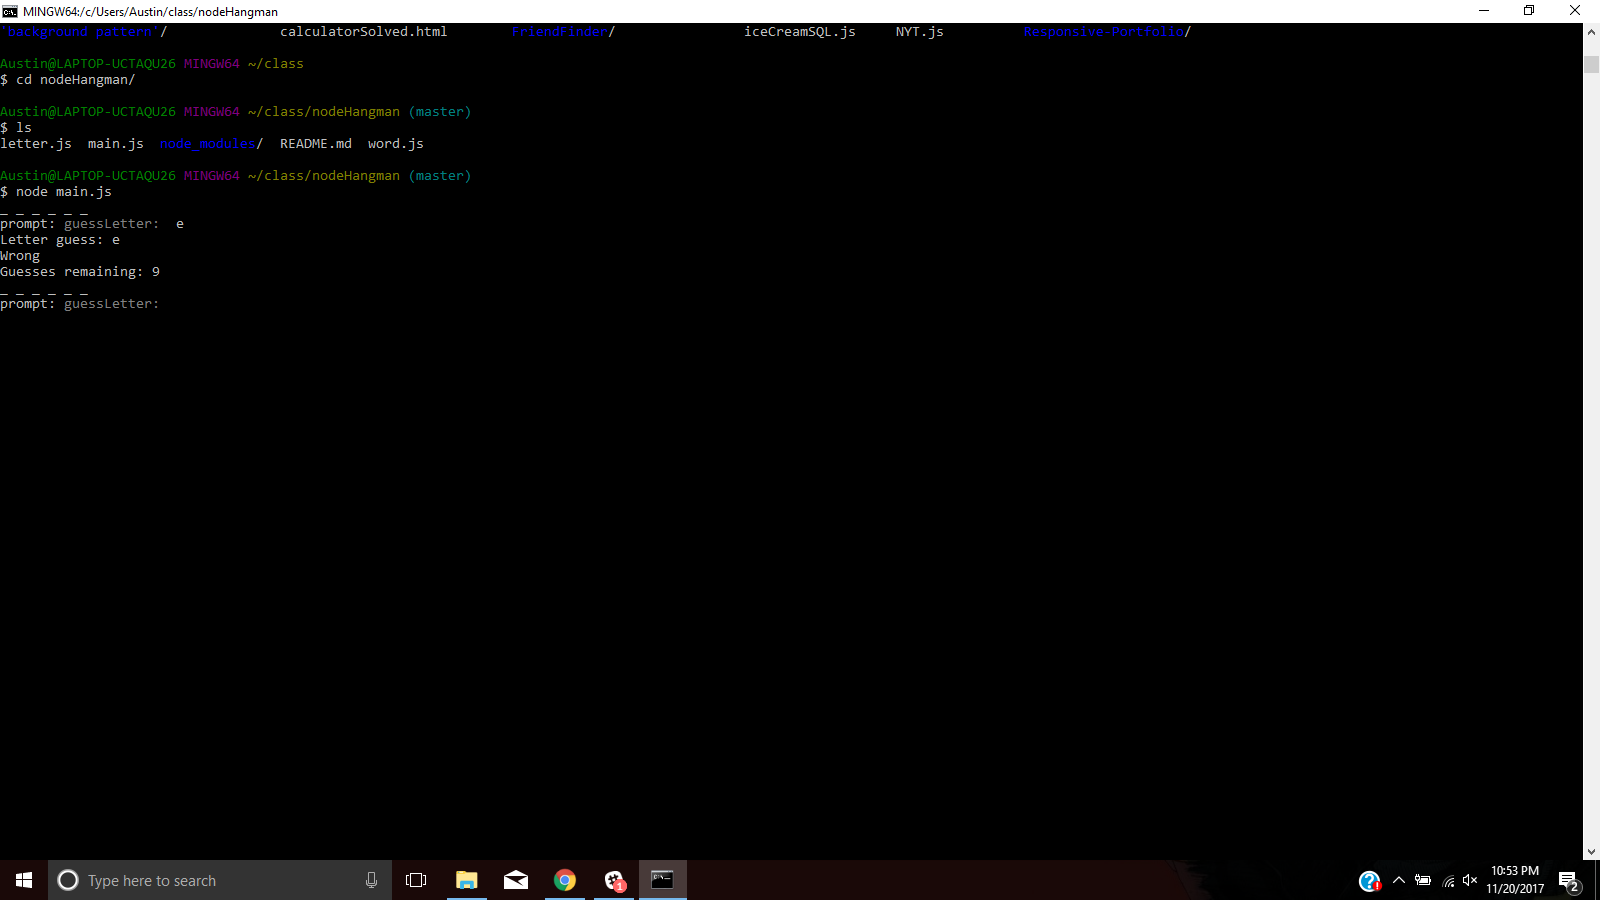Image resolution: width=1600 pixels, height=900 pixels.
Task: Click the terminal title bar system icon
Action: tap(10, 11)
